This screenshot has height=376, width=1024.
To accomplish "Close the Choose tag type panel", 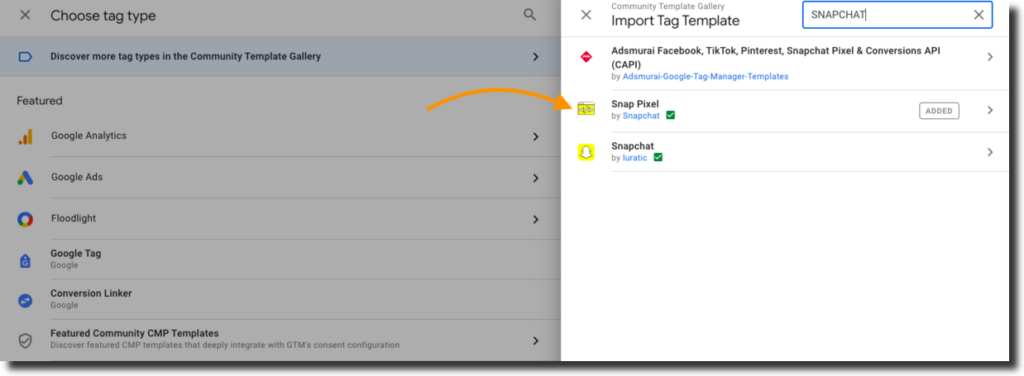I will coord(25,15).
